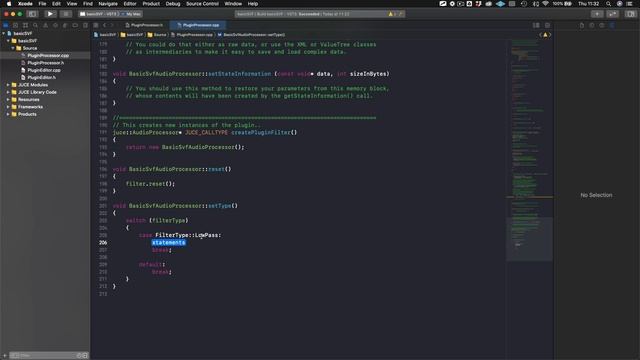Open the Product menu
Image resolution: width=640 pixels, height=360 pixels.
coord(151,4)
